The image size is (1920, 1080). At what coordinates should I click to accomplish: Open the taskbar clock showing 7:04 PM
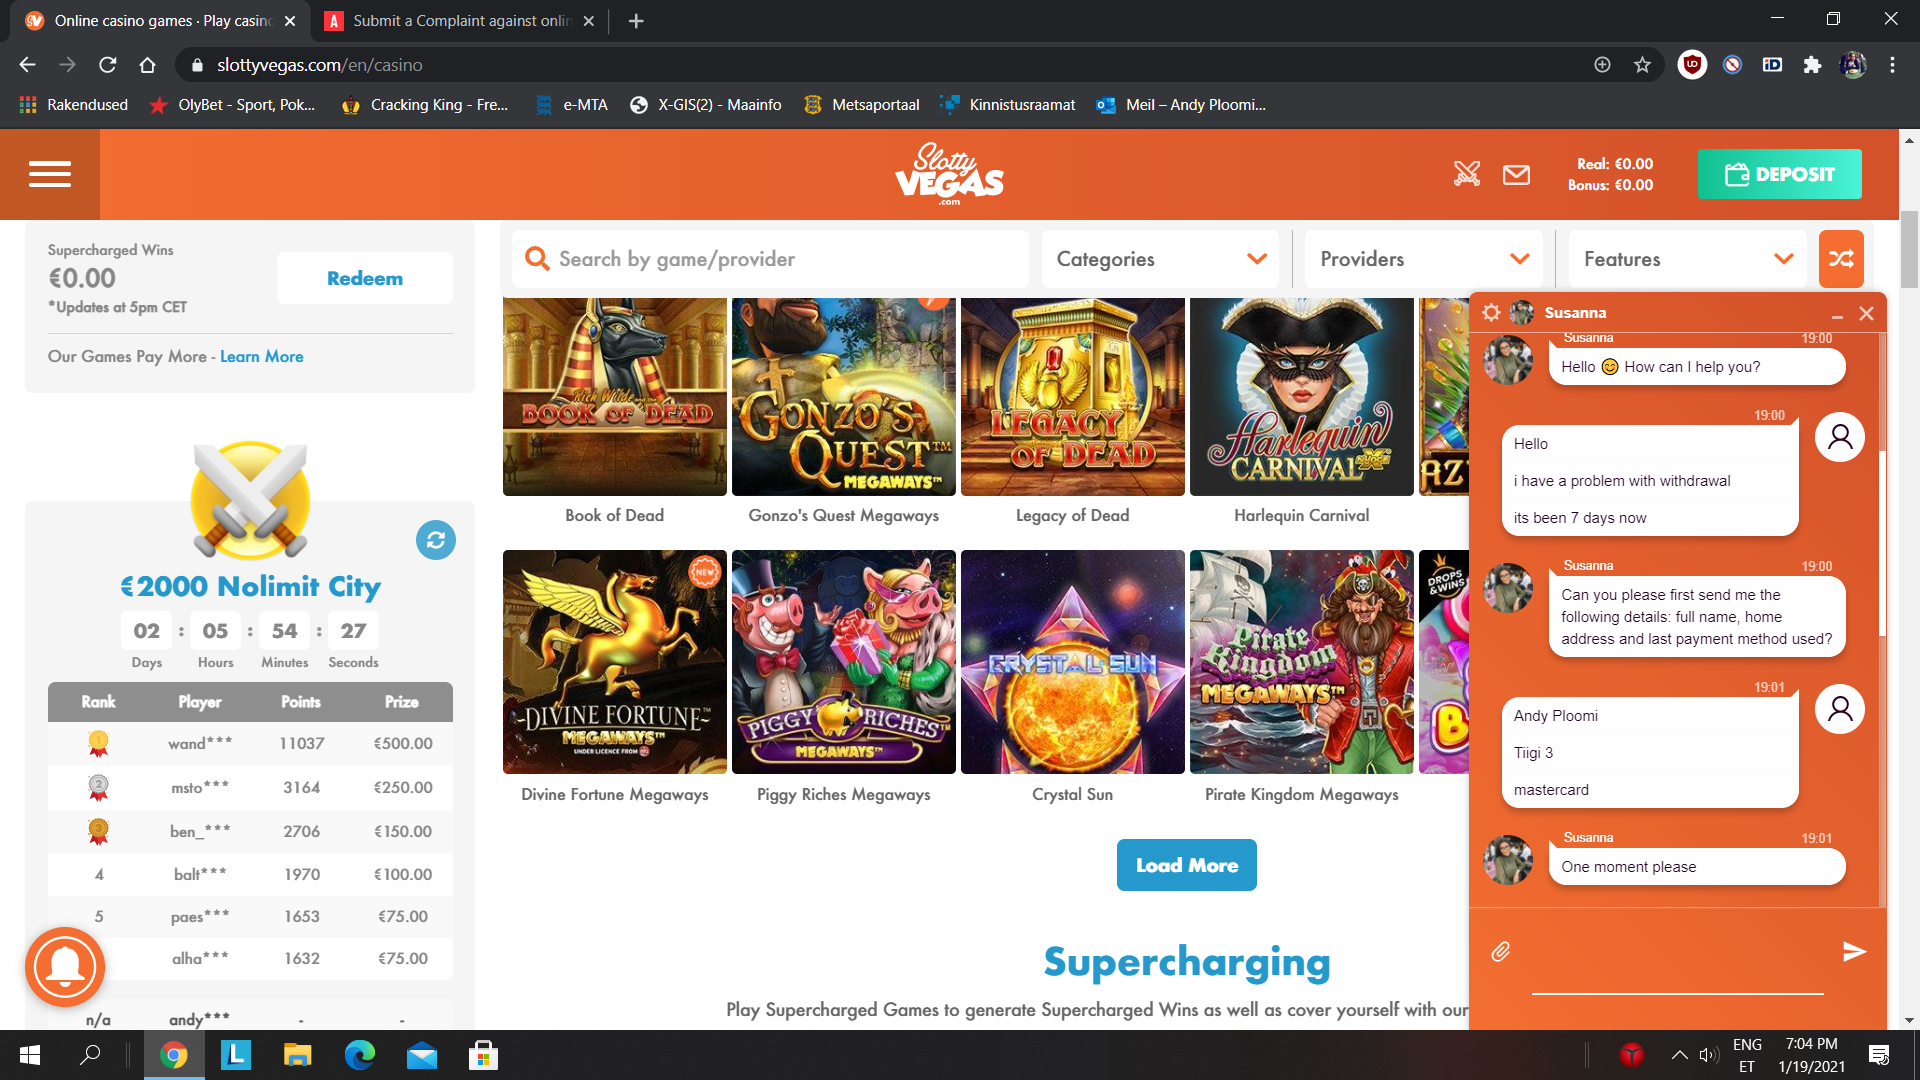1812,1055
